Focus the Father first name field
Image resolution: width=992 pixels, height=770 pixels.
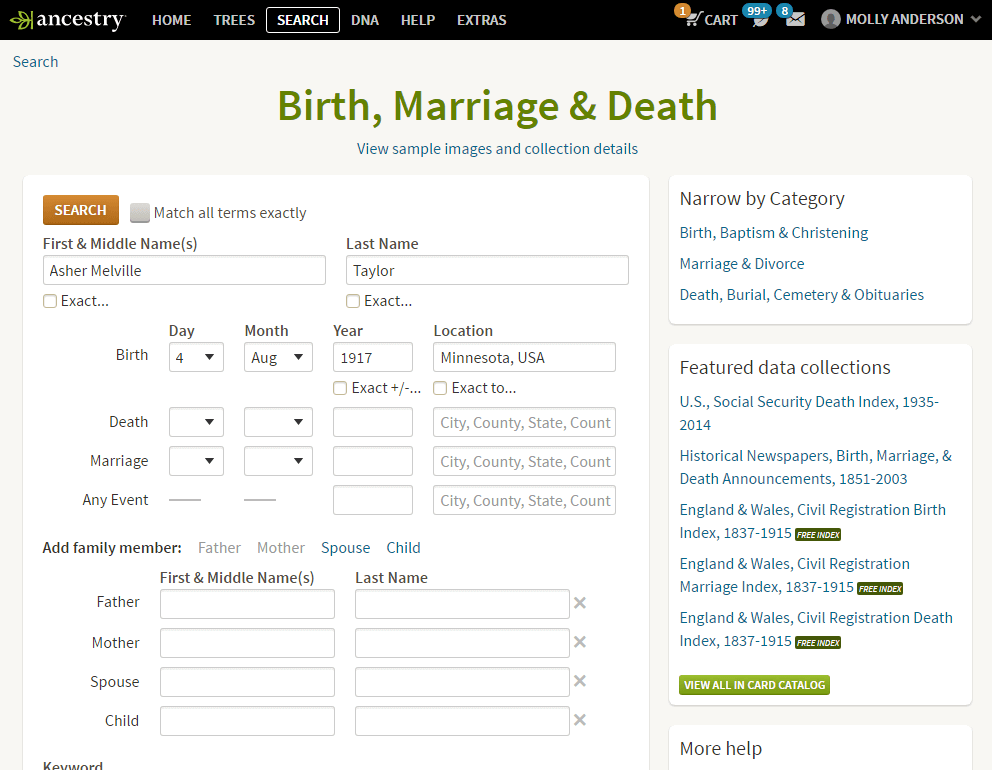(247, 604)
